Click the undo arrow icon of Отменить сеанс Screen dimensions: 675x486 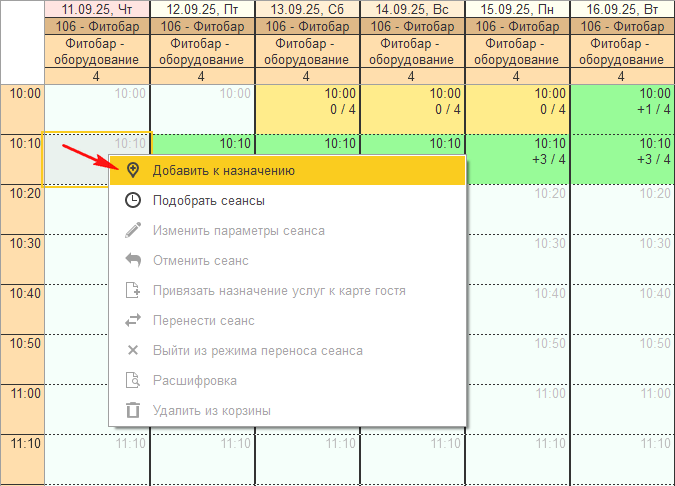(x=133, y=260)
